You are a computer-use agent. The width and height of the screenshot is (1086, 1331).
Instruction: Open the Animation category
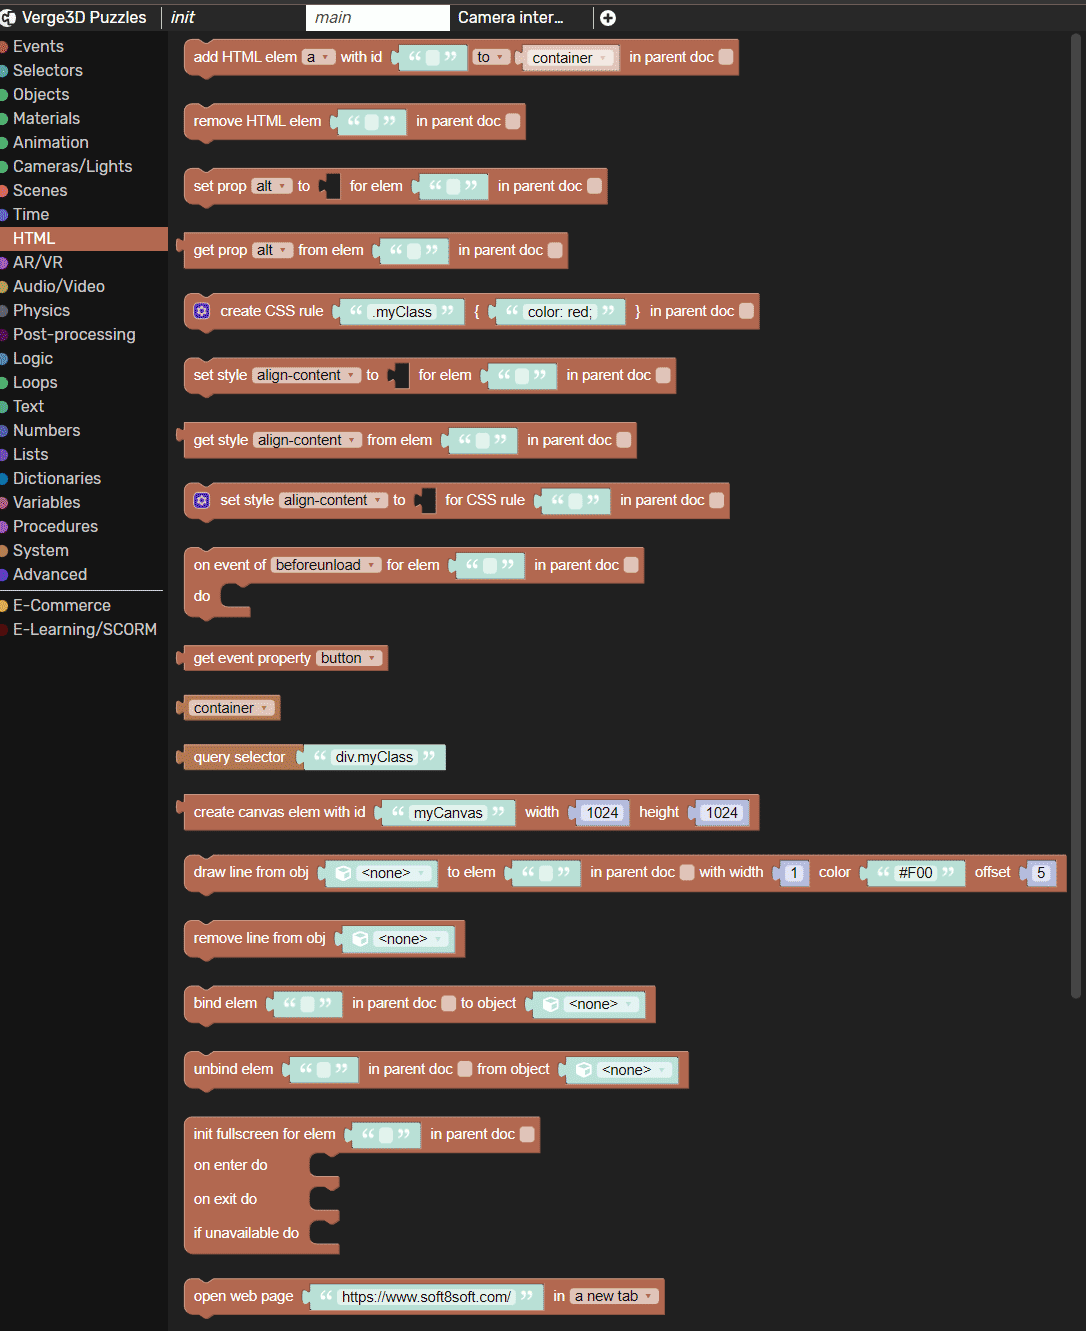tap(51, 142)
